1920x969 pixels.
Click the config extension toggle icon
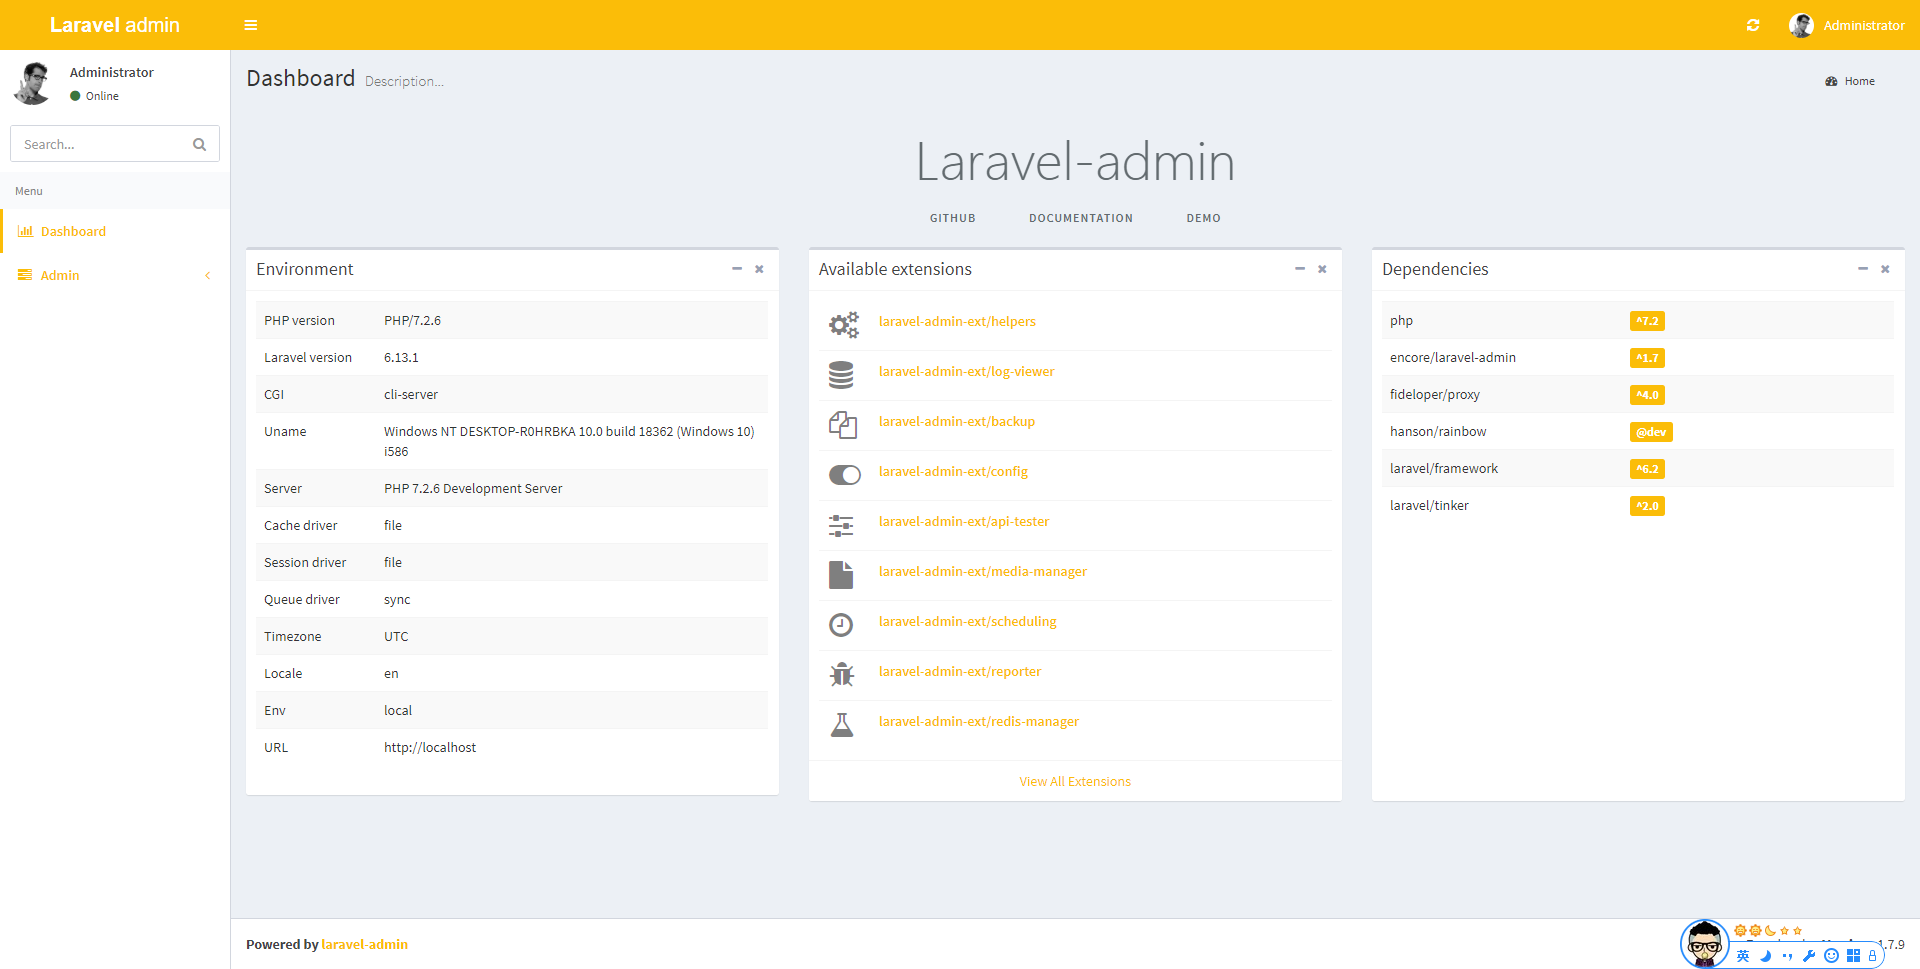tap(844, 475)
